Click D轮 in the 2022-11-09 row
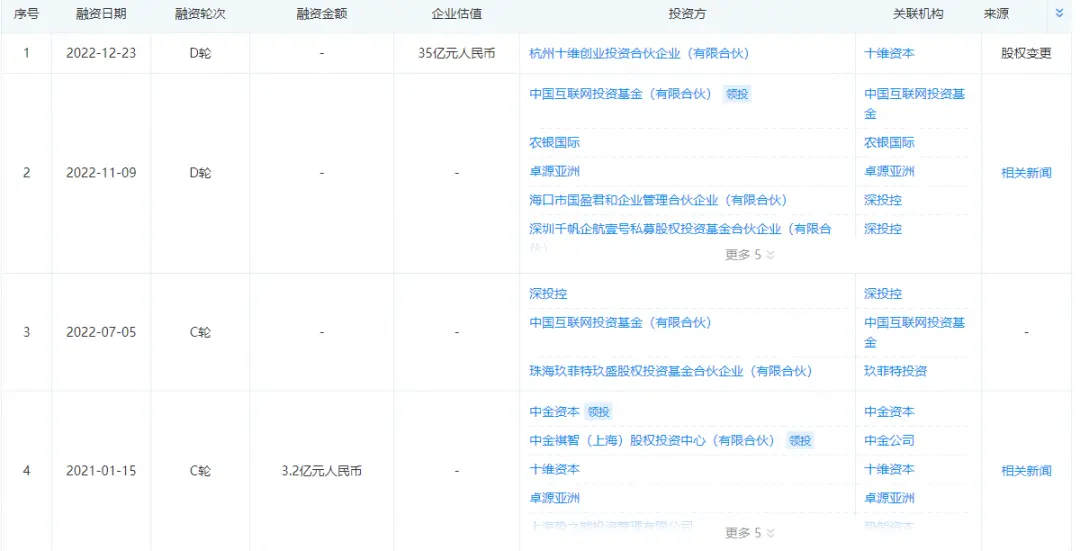 tap(200, 173)
